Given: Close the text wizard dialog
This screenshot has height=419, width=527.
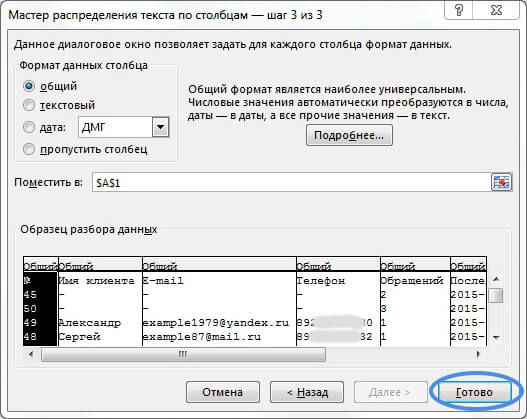Looking at the screenshot, I should click(496, 10).
